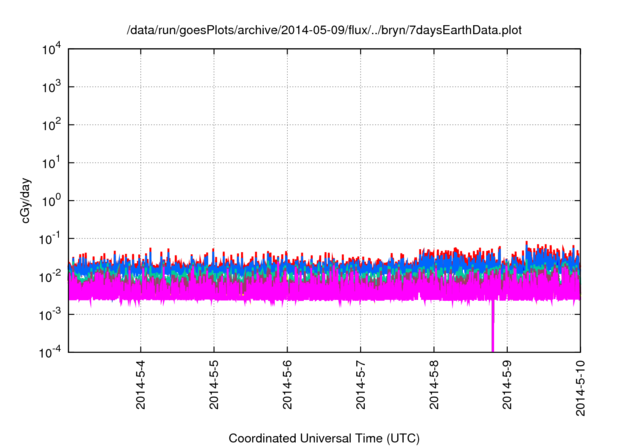Click the 10^3 y-axis tick label
This screenshot has height=448, width=640.
51,87
